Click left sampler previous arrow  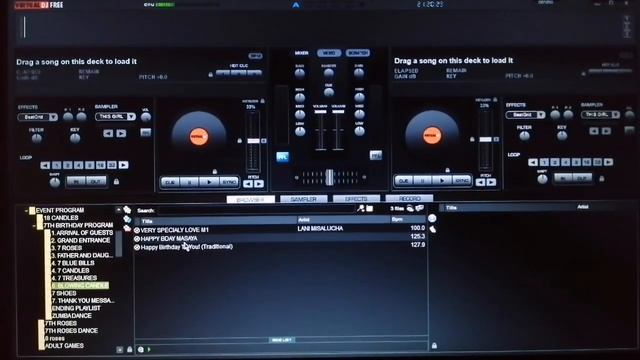click(x=108, y=133)
